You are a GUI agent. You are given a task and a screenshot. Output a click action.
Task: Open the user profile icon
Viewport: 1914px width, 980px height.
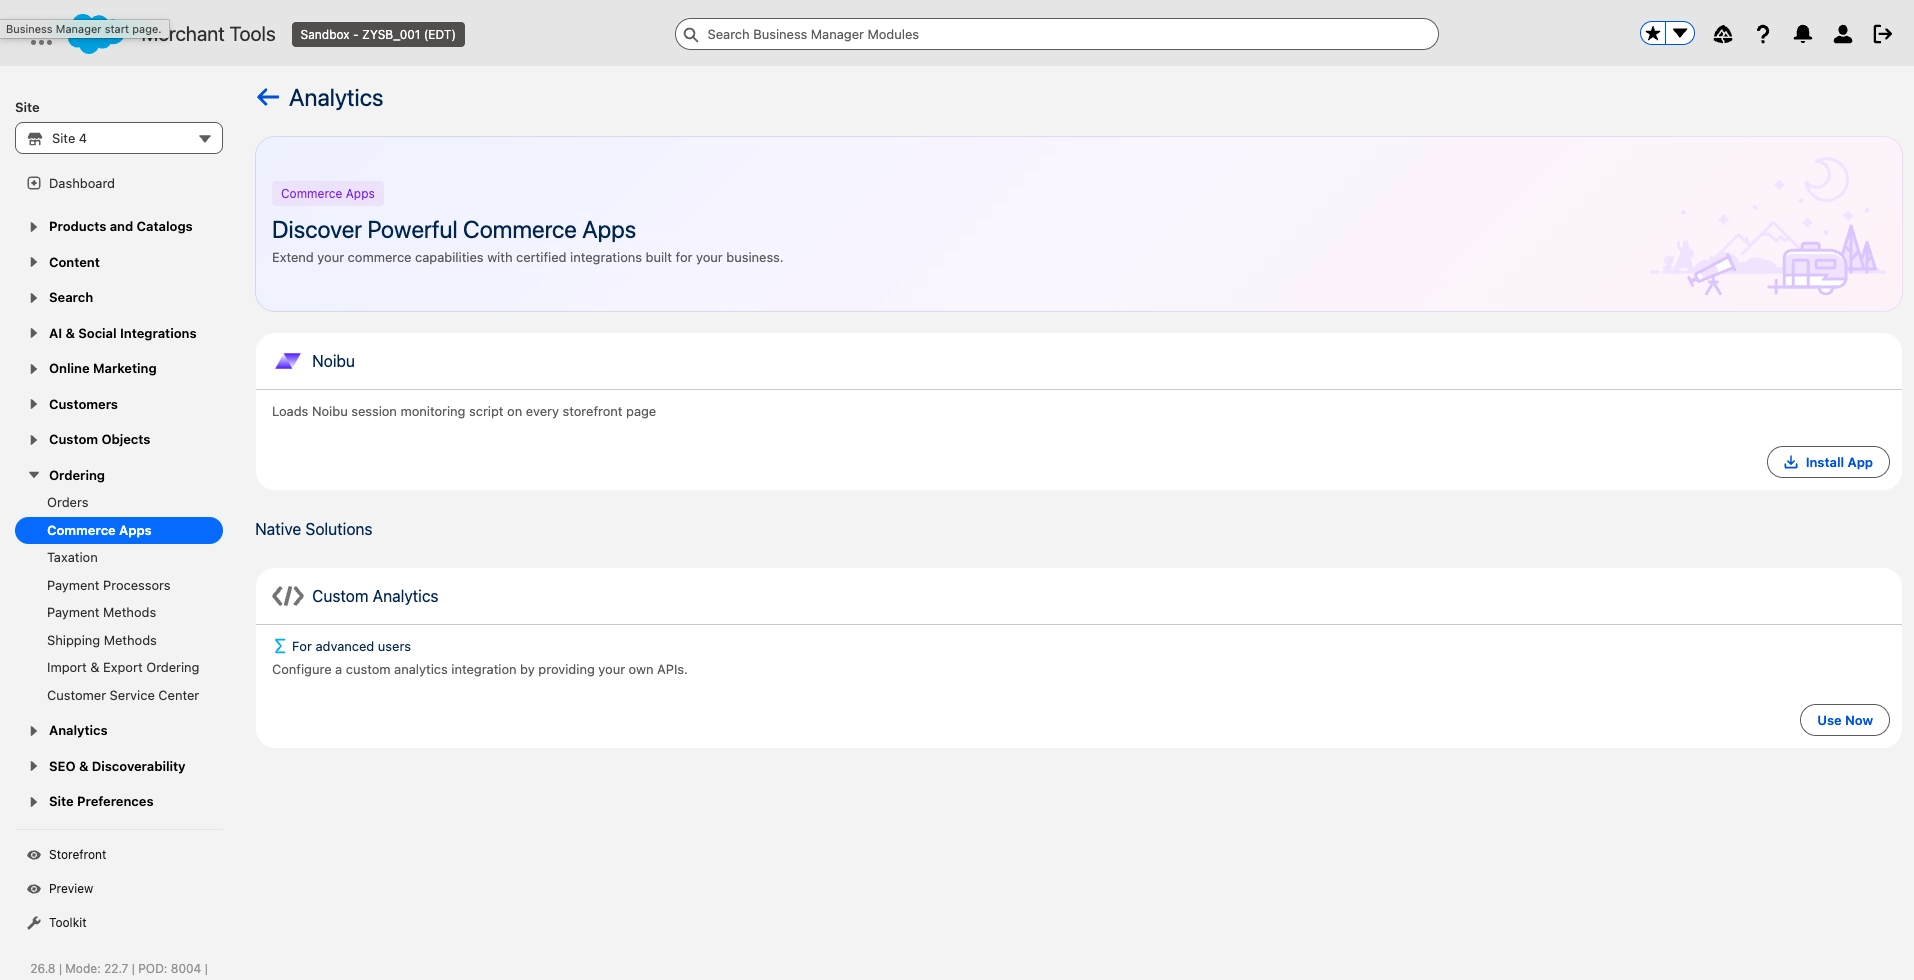coord(1843,34)
